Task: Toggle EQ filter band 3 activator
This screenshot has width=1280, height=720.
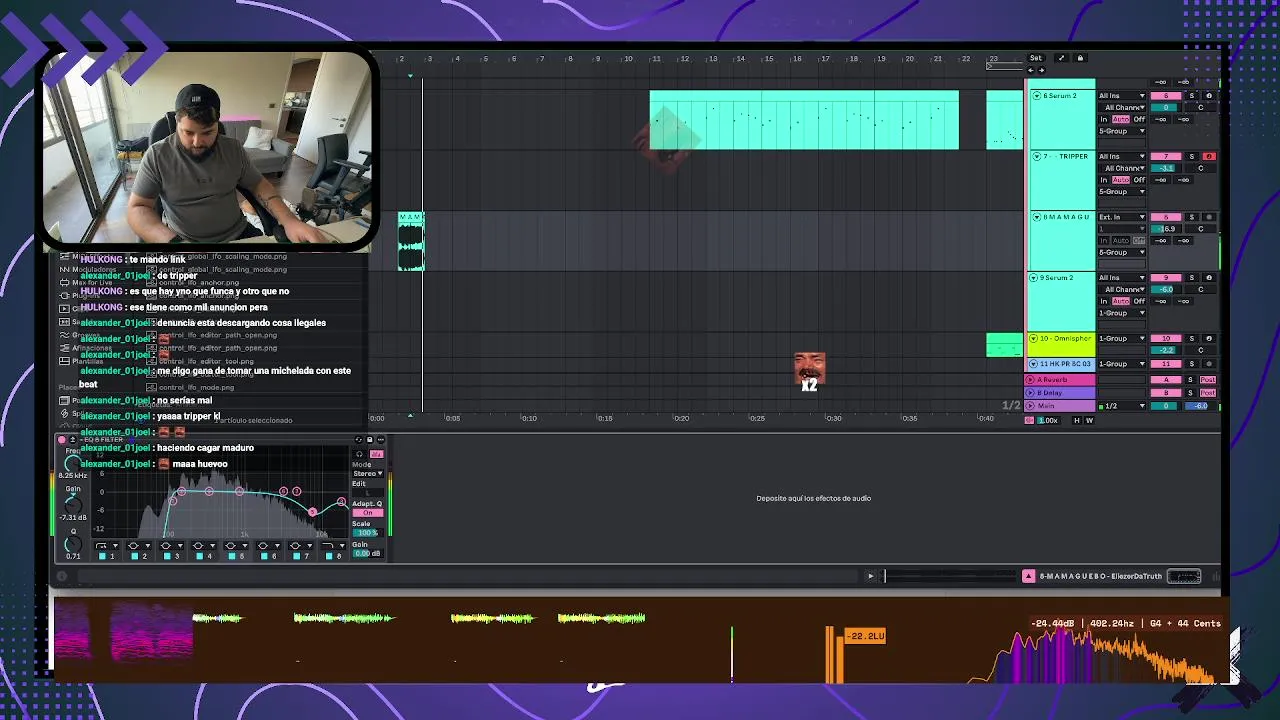Action: 167,556
